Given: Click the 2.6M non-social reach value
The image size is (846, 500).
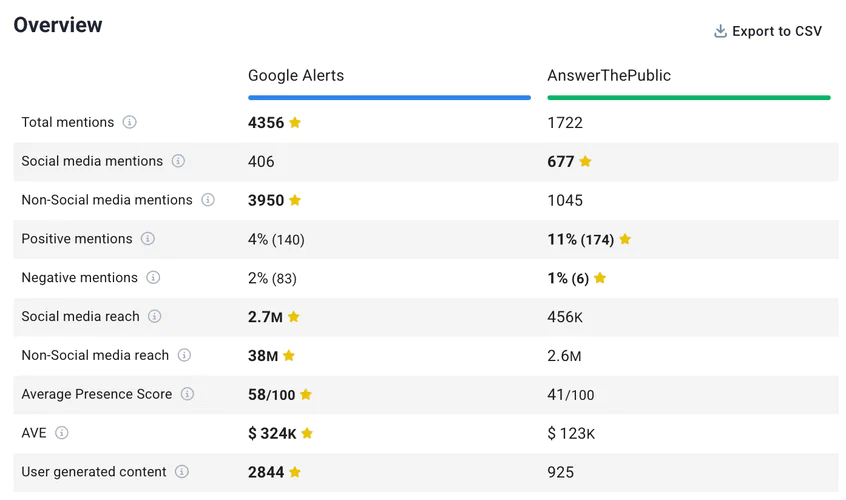Looking at the screenshot, I should (x=564, y=355).
